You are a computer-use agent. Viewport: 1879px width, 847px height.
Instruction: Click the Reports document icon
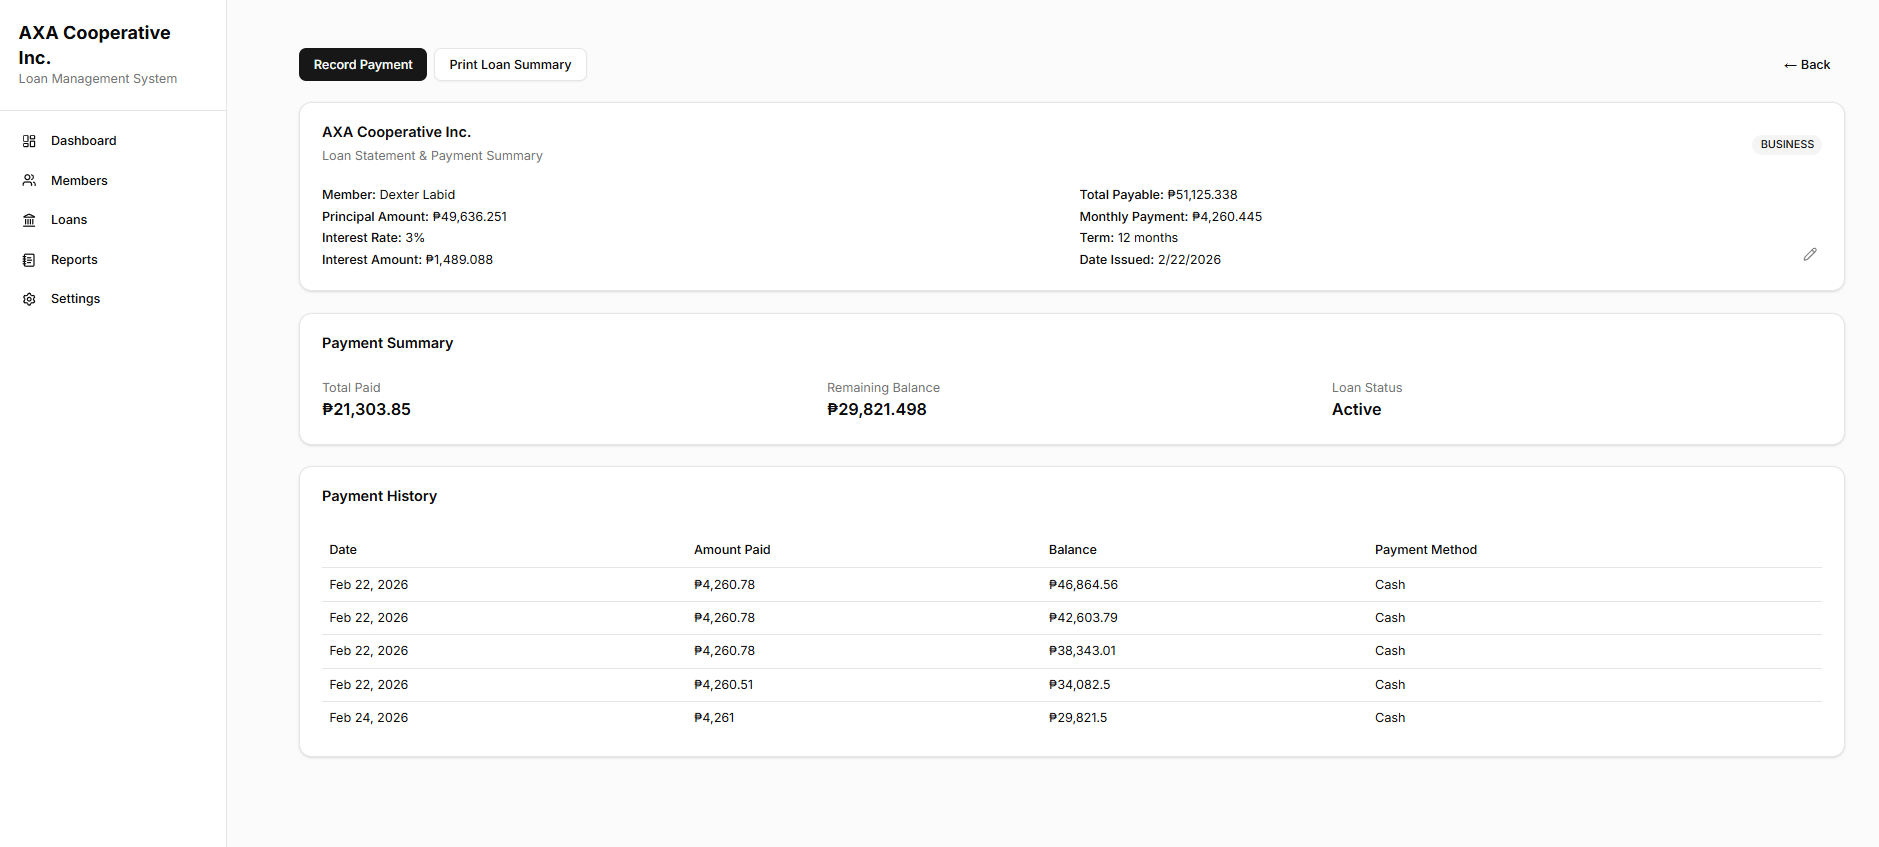coord(29,260)
